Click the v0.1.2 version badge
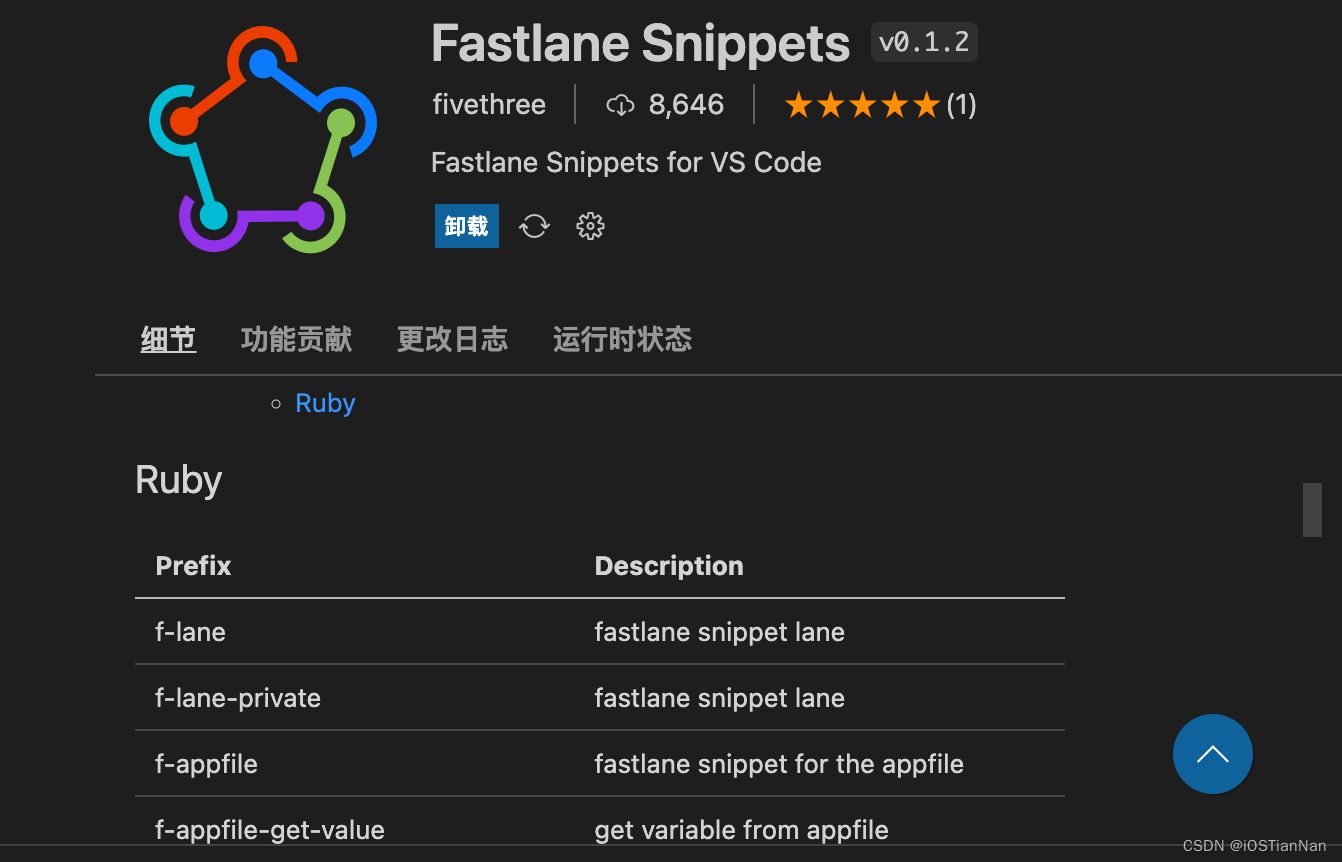The image size is (1342, 862). pos(923,42)
